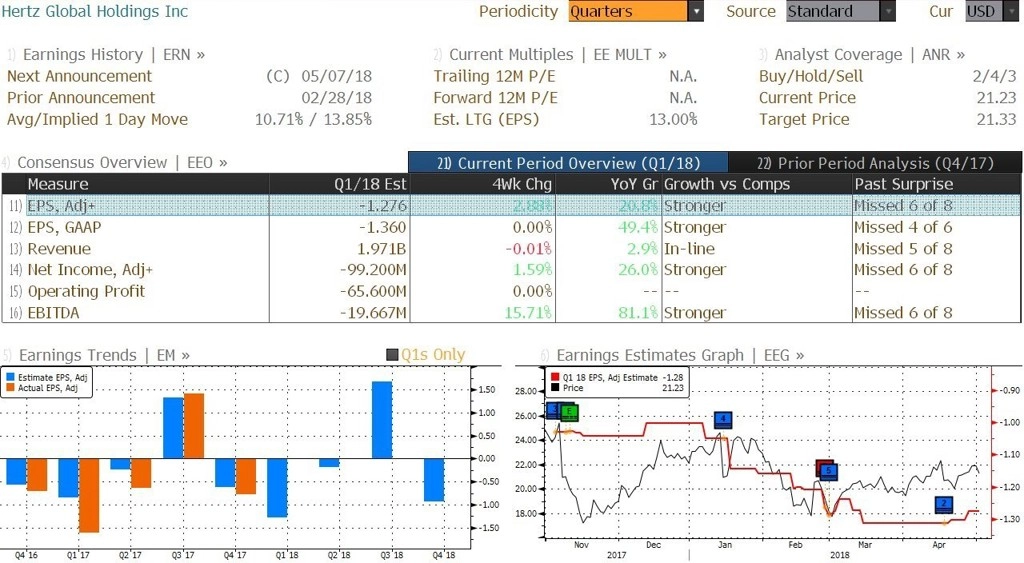The width and height of the screenshot is (1024, 563).
Task: Click the event marker numbered 4 on estimates graph
Action: (723, 419)
